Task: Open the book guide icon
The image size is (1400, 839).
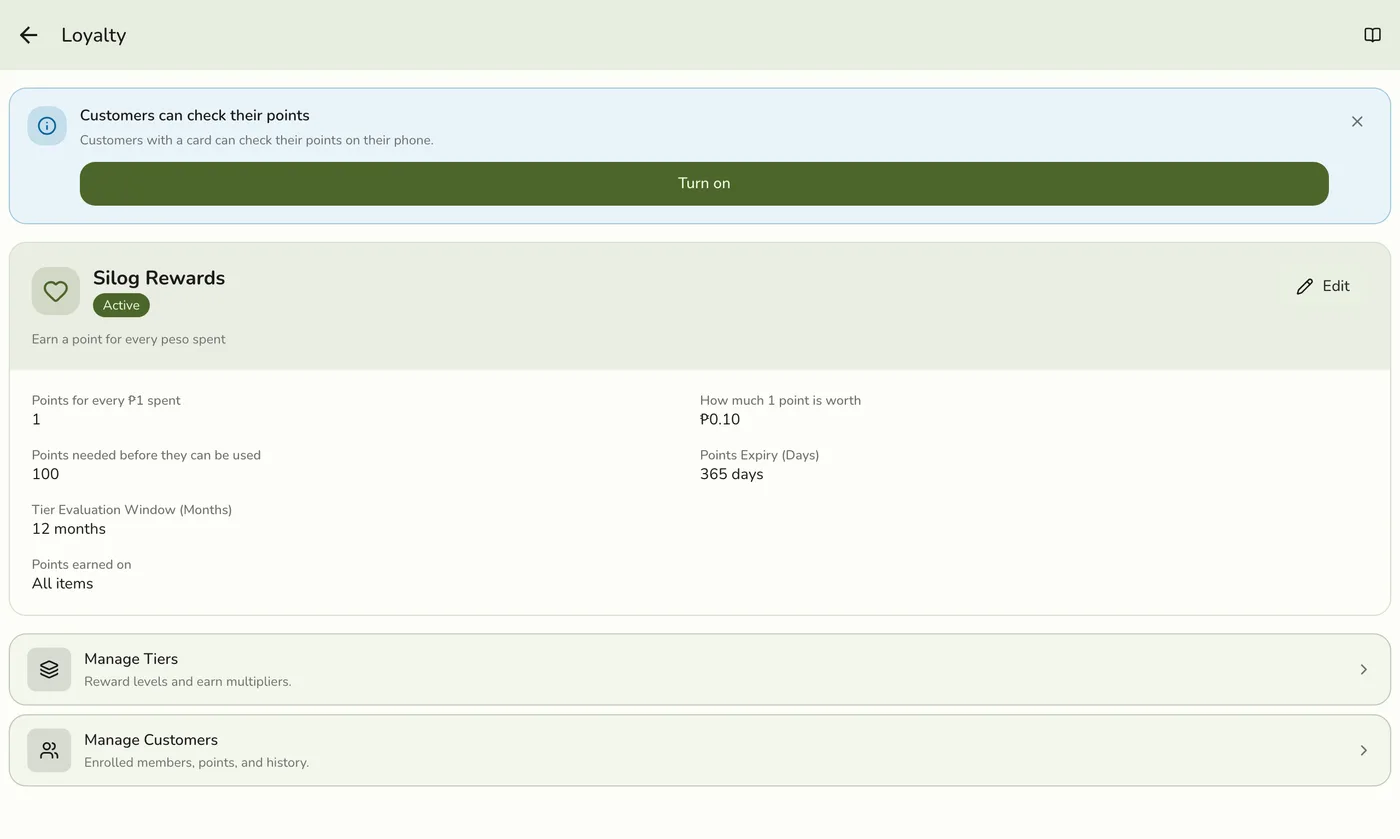Action: click(x=1372, y=35)
